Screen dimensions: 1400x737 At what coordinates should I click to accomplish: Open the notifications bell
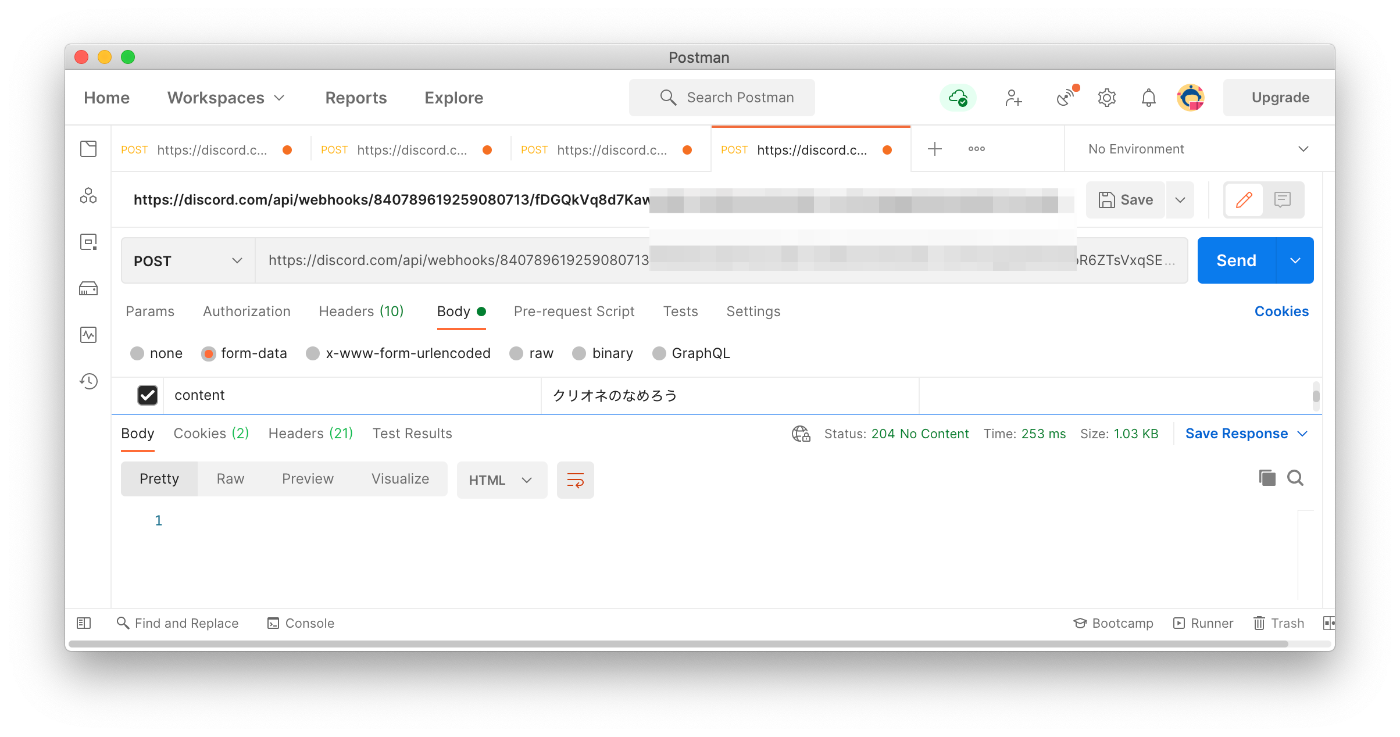click(x=1149, y=97)
